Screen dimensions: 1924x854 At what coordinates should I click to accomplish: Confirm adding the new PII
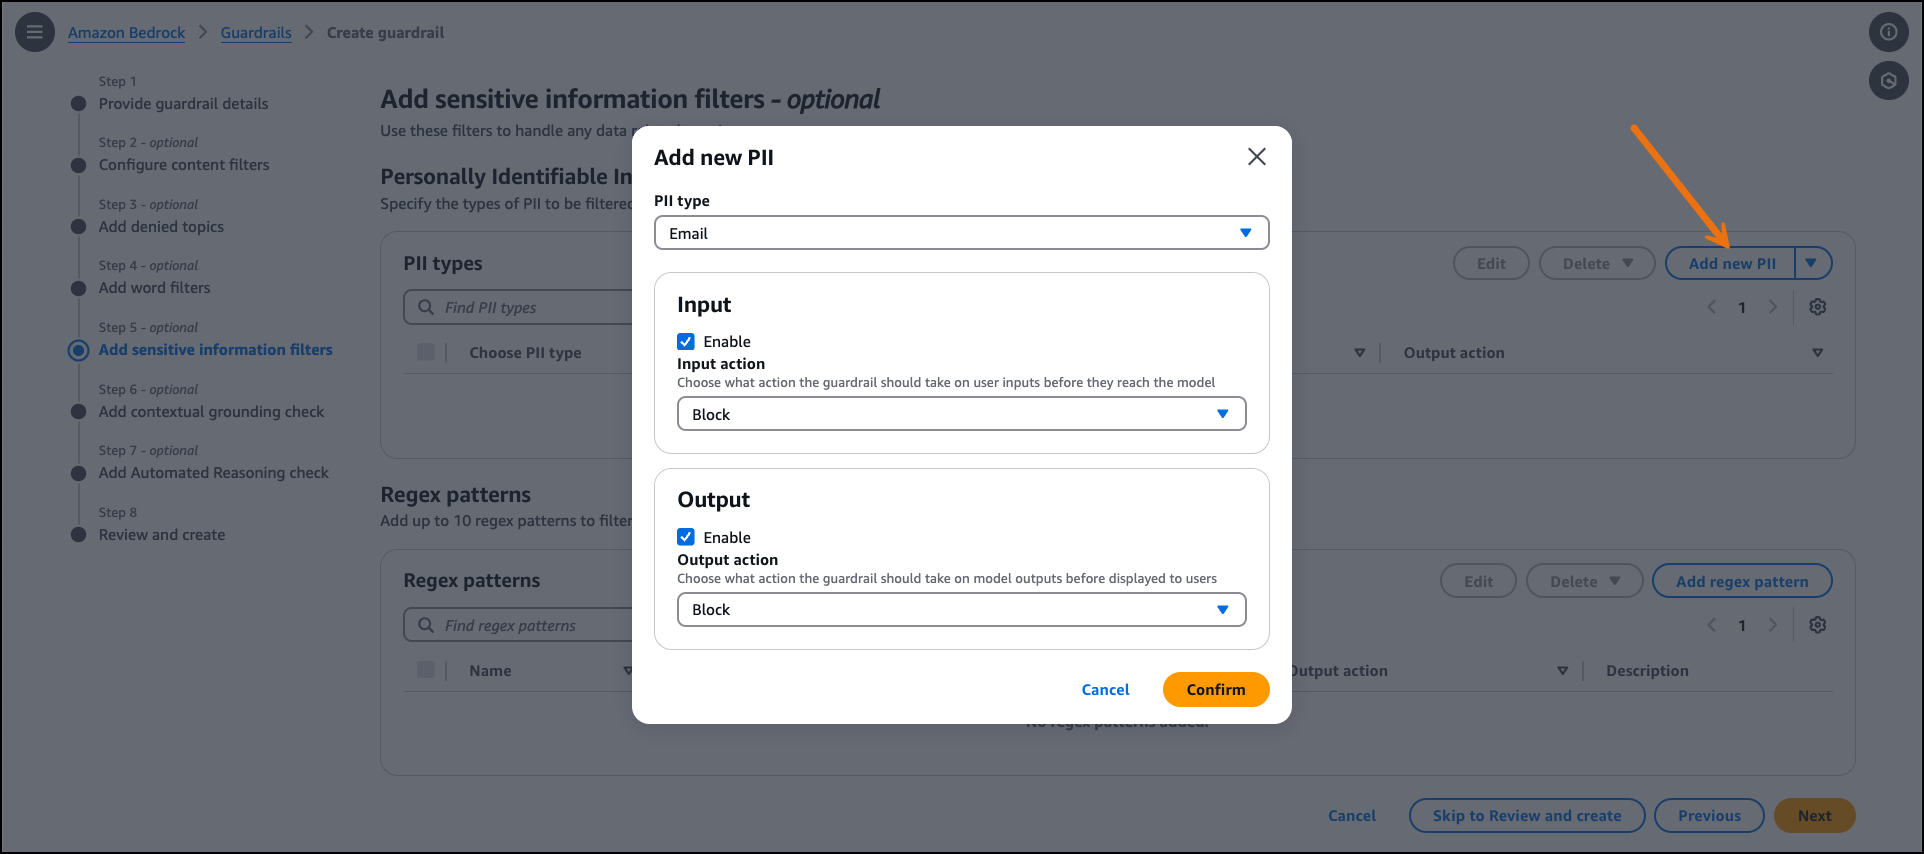point(1215,689)
